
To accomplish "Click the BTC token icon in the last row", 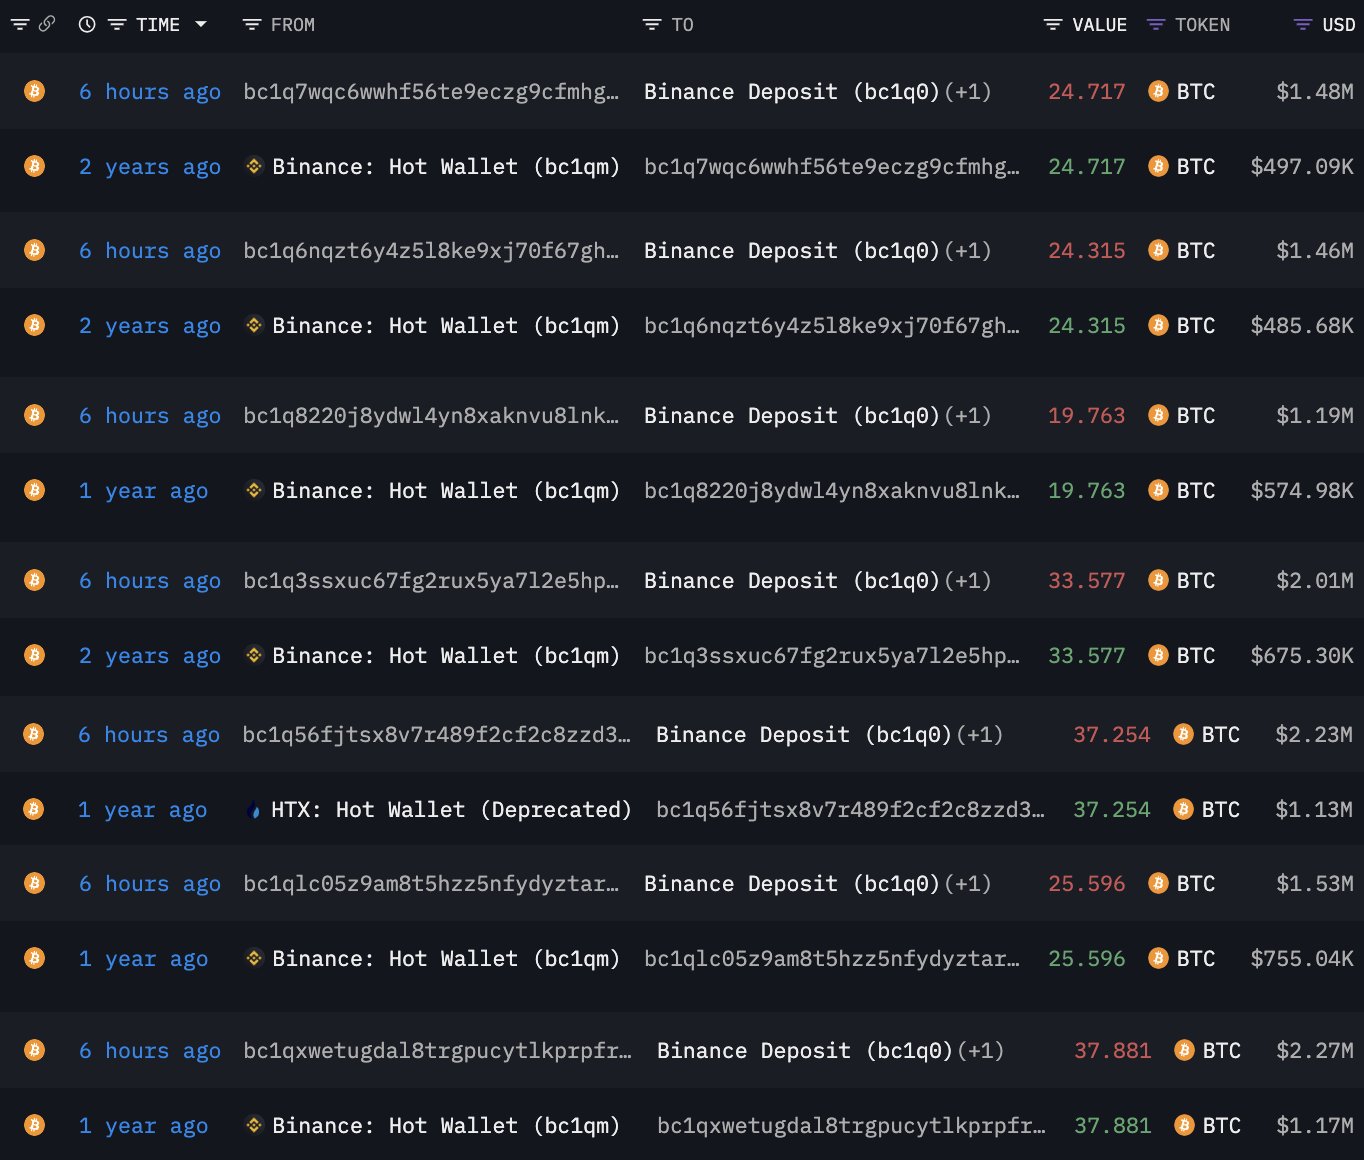I will (x=1183, y=1125).
